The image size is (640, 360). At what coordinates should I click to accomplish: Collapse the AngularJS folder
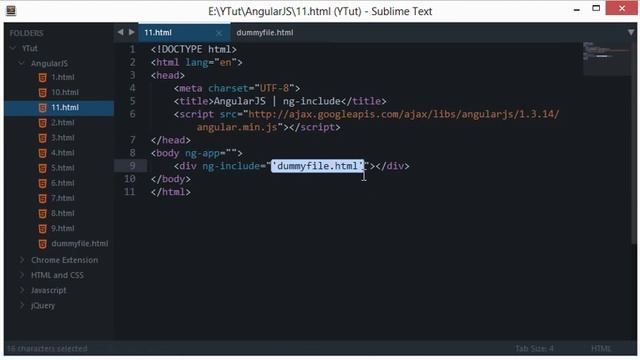tap(21, 63)
